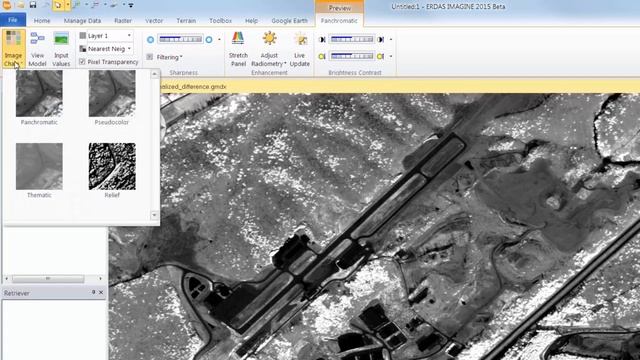
Task: Switch to the Toolbox tab
Action: 220,20
